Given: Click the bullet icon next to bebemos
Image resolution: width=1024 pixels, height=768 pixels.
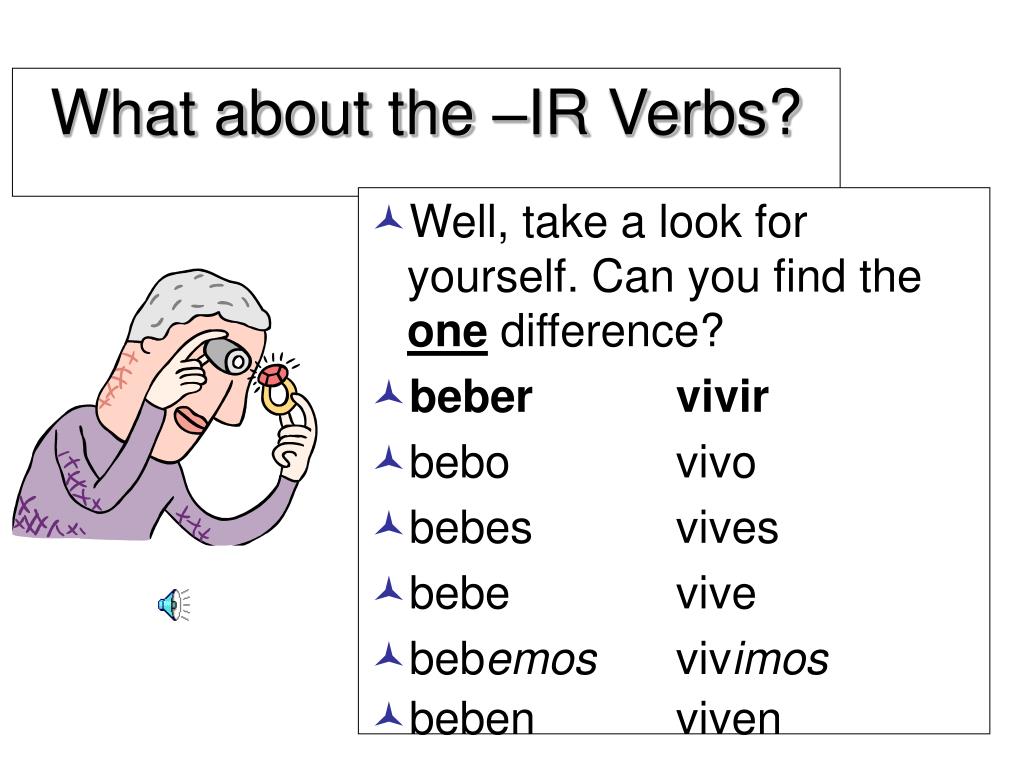Looking at the screenshot, I should point(389,655).
